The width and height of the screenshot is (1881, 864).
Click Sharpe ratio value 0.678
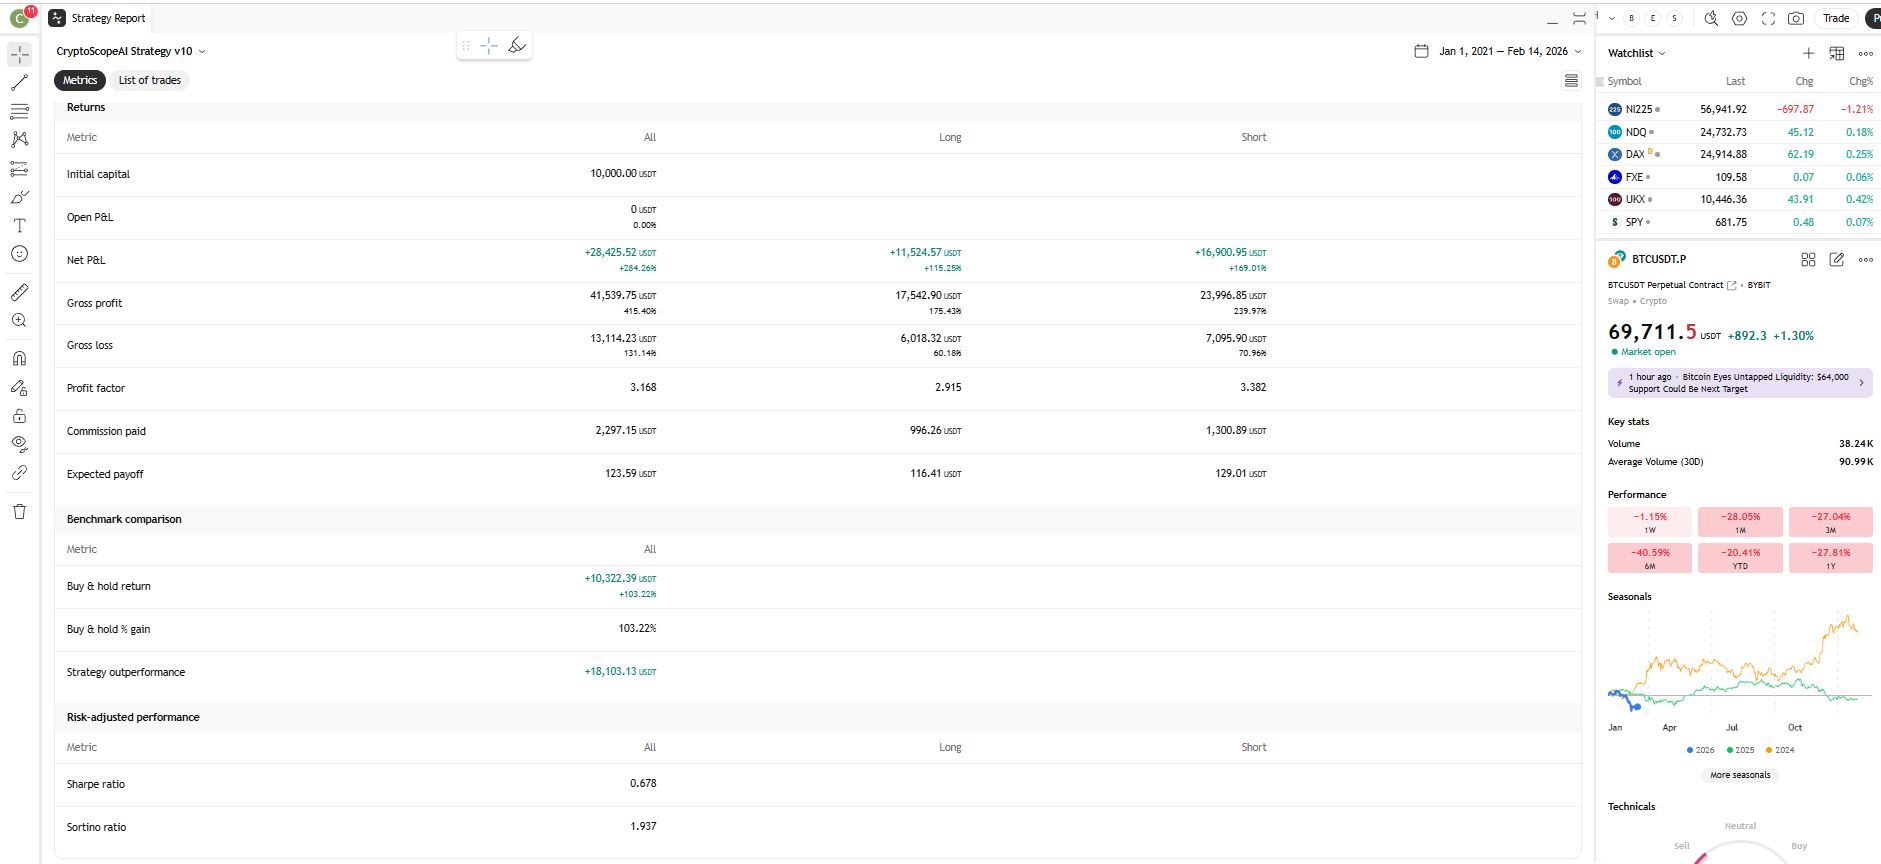[643, 783]
